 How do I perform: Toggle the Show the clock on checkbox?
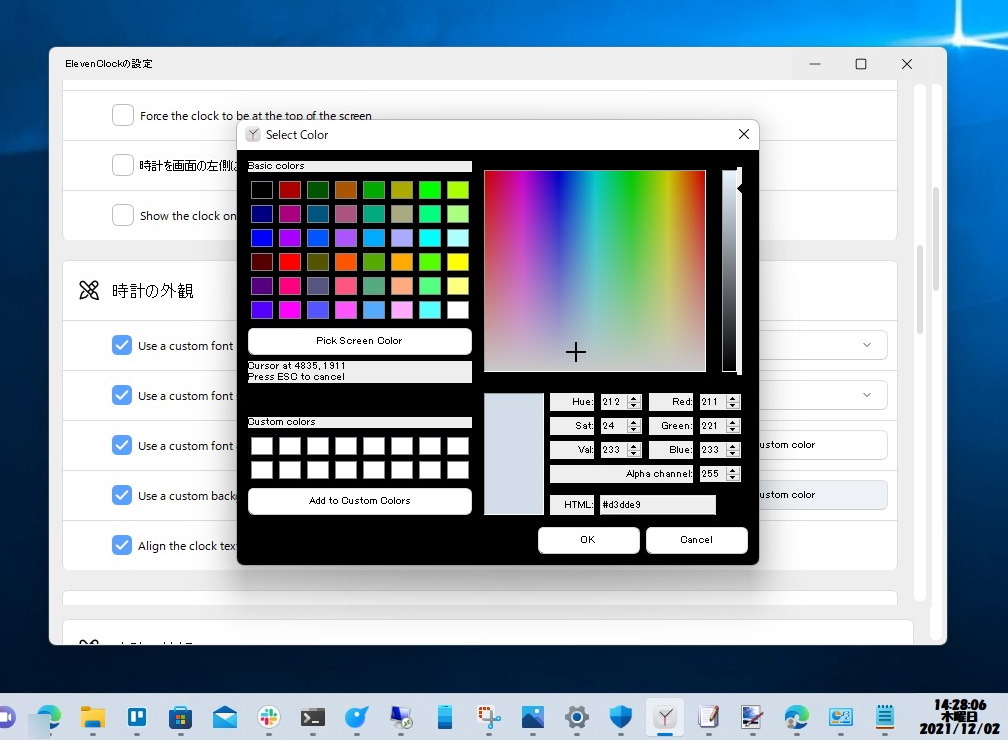123,215
